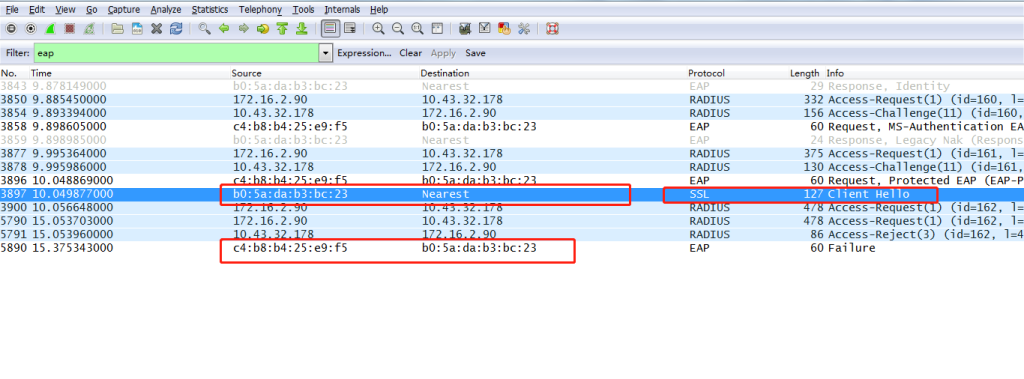
Task: Toggle packet list colorization
Action: [330, 29]
